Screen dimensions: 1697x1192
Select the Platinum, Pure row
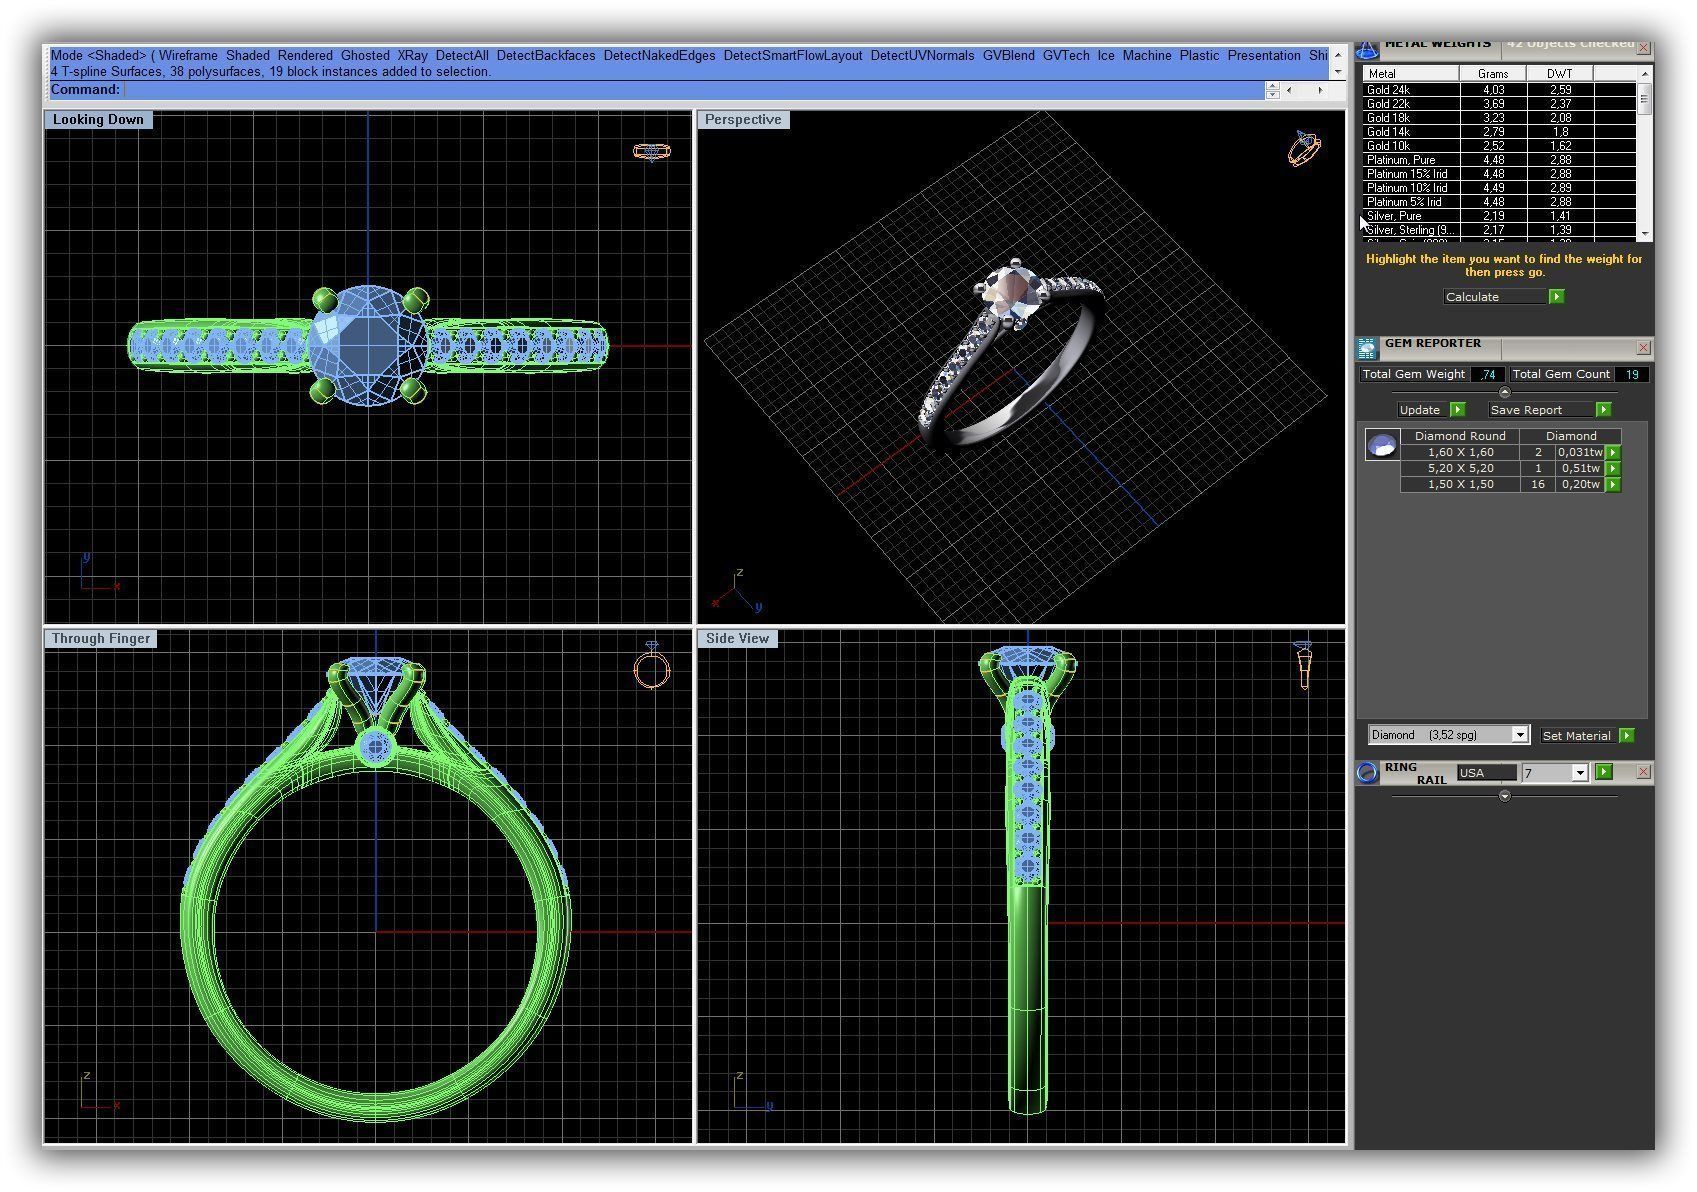click(1498, 160)
